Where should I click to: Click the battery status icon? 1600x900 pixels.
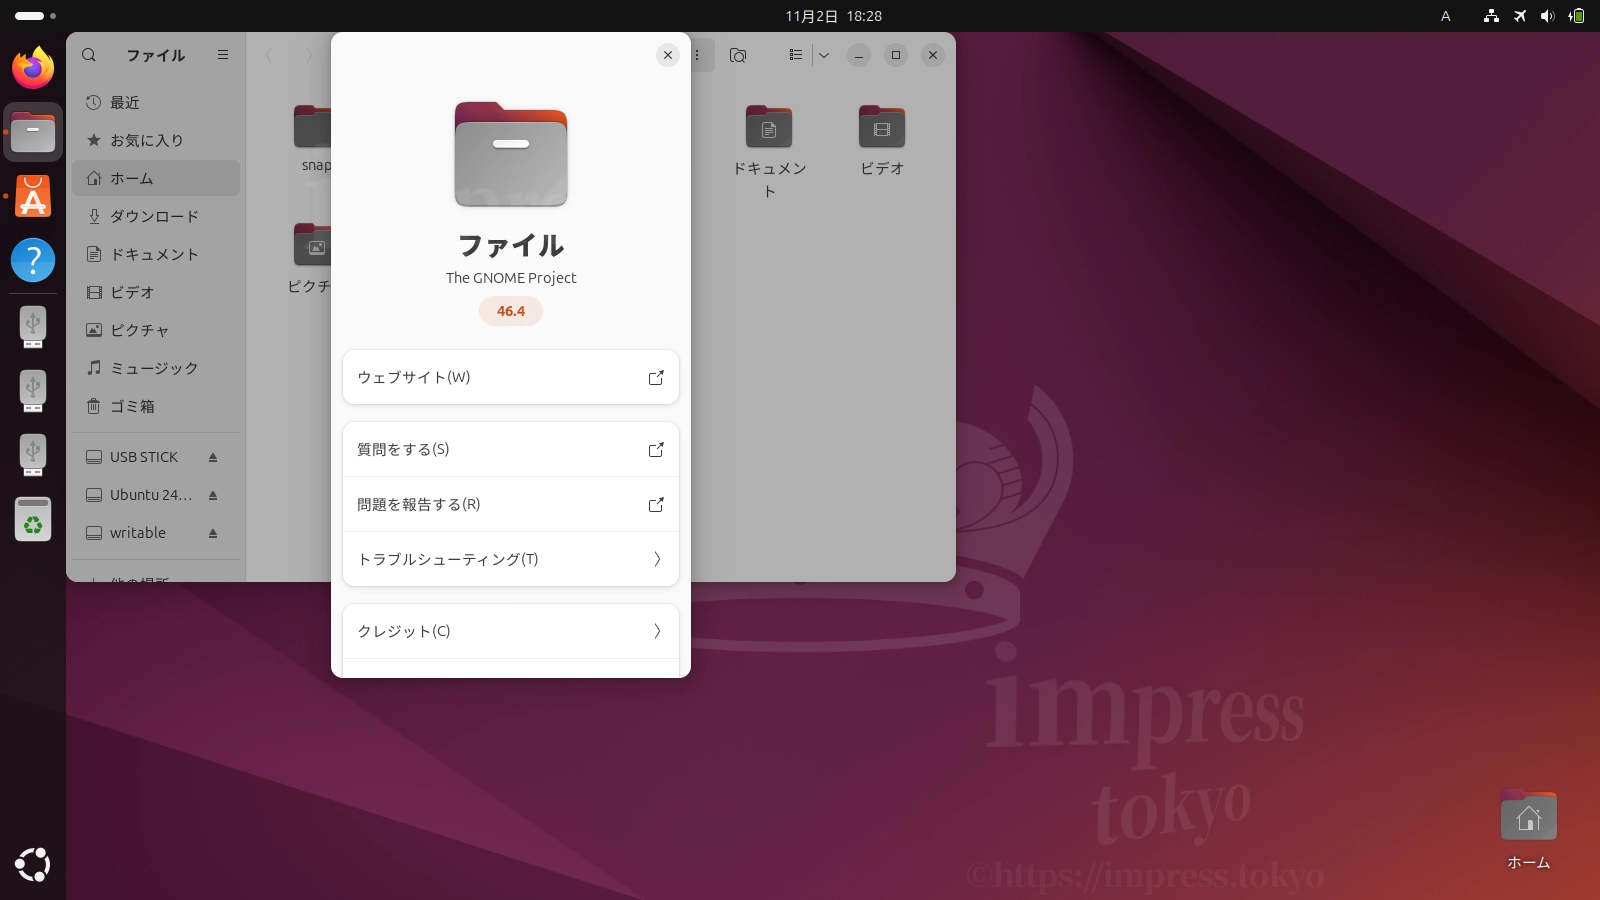click(x=1576, y=16)
